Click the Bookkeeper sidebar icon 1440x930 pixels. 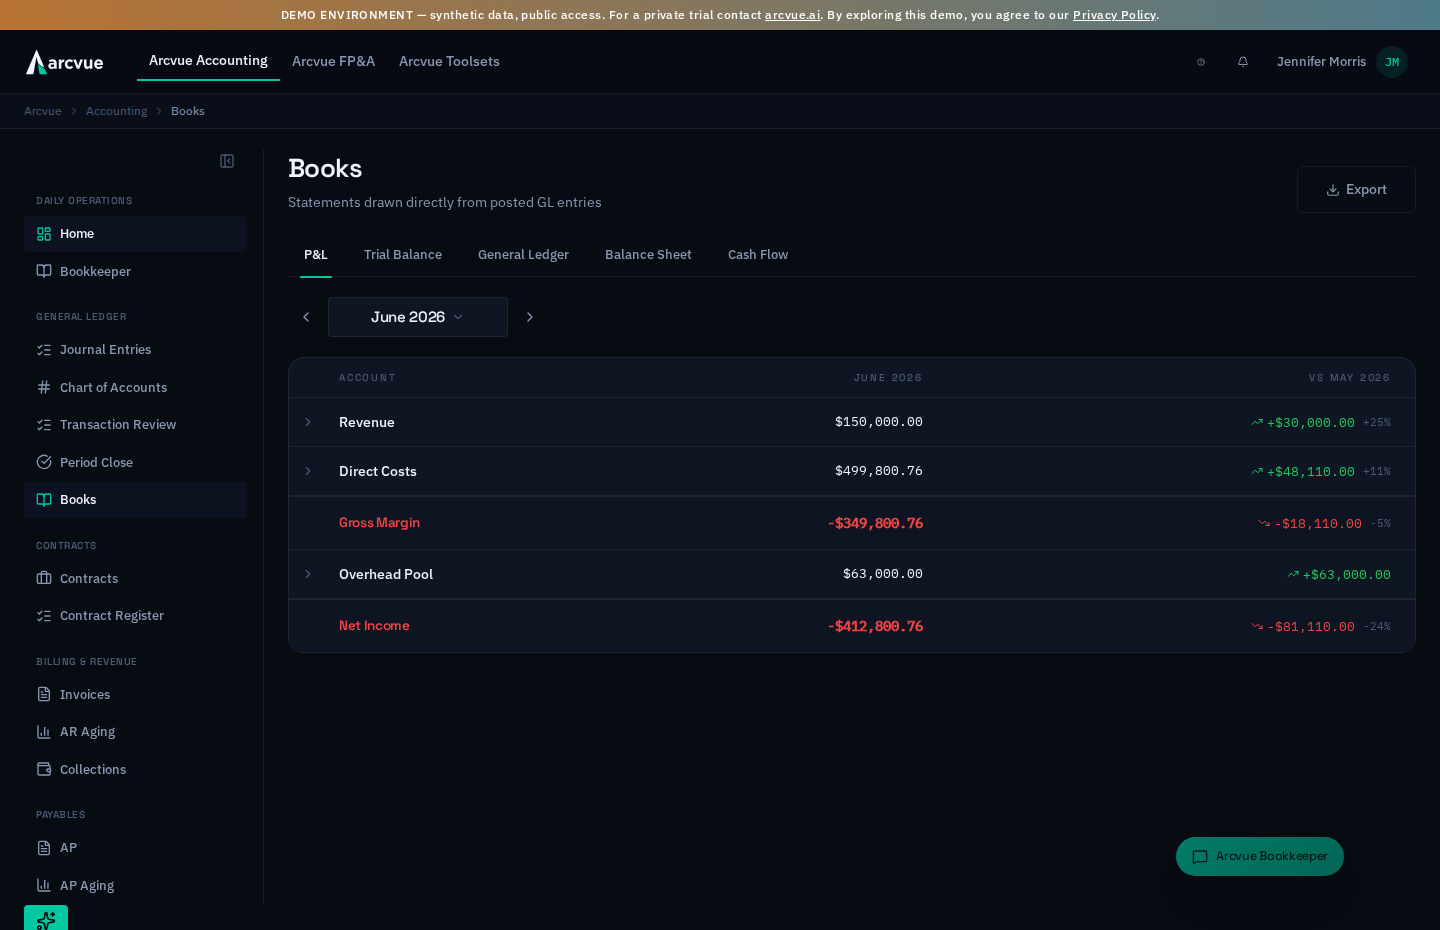coord(44,271)
